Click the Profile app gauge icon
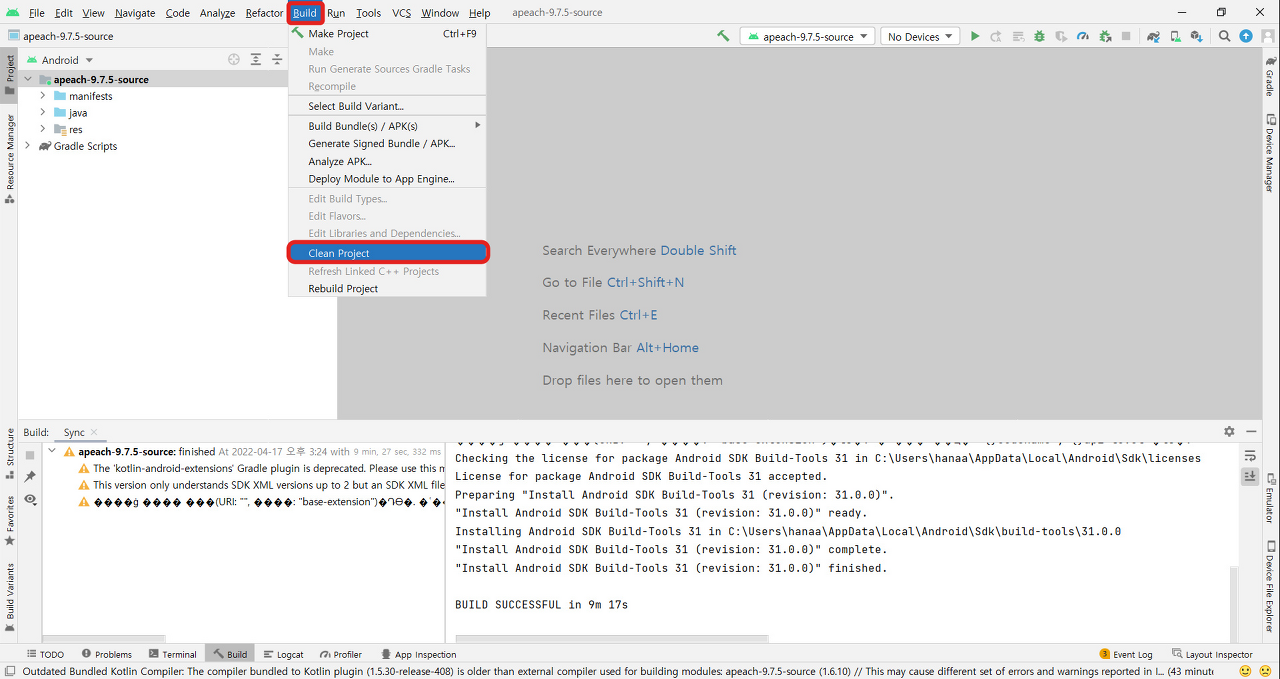The width and height of the screenshot is (1280, 679). tap(1083, 36)
